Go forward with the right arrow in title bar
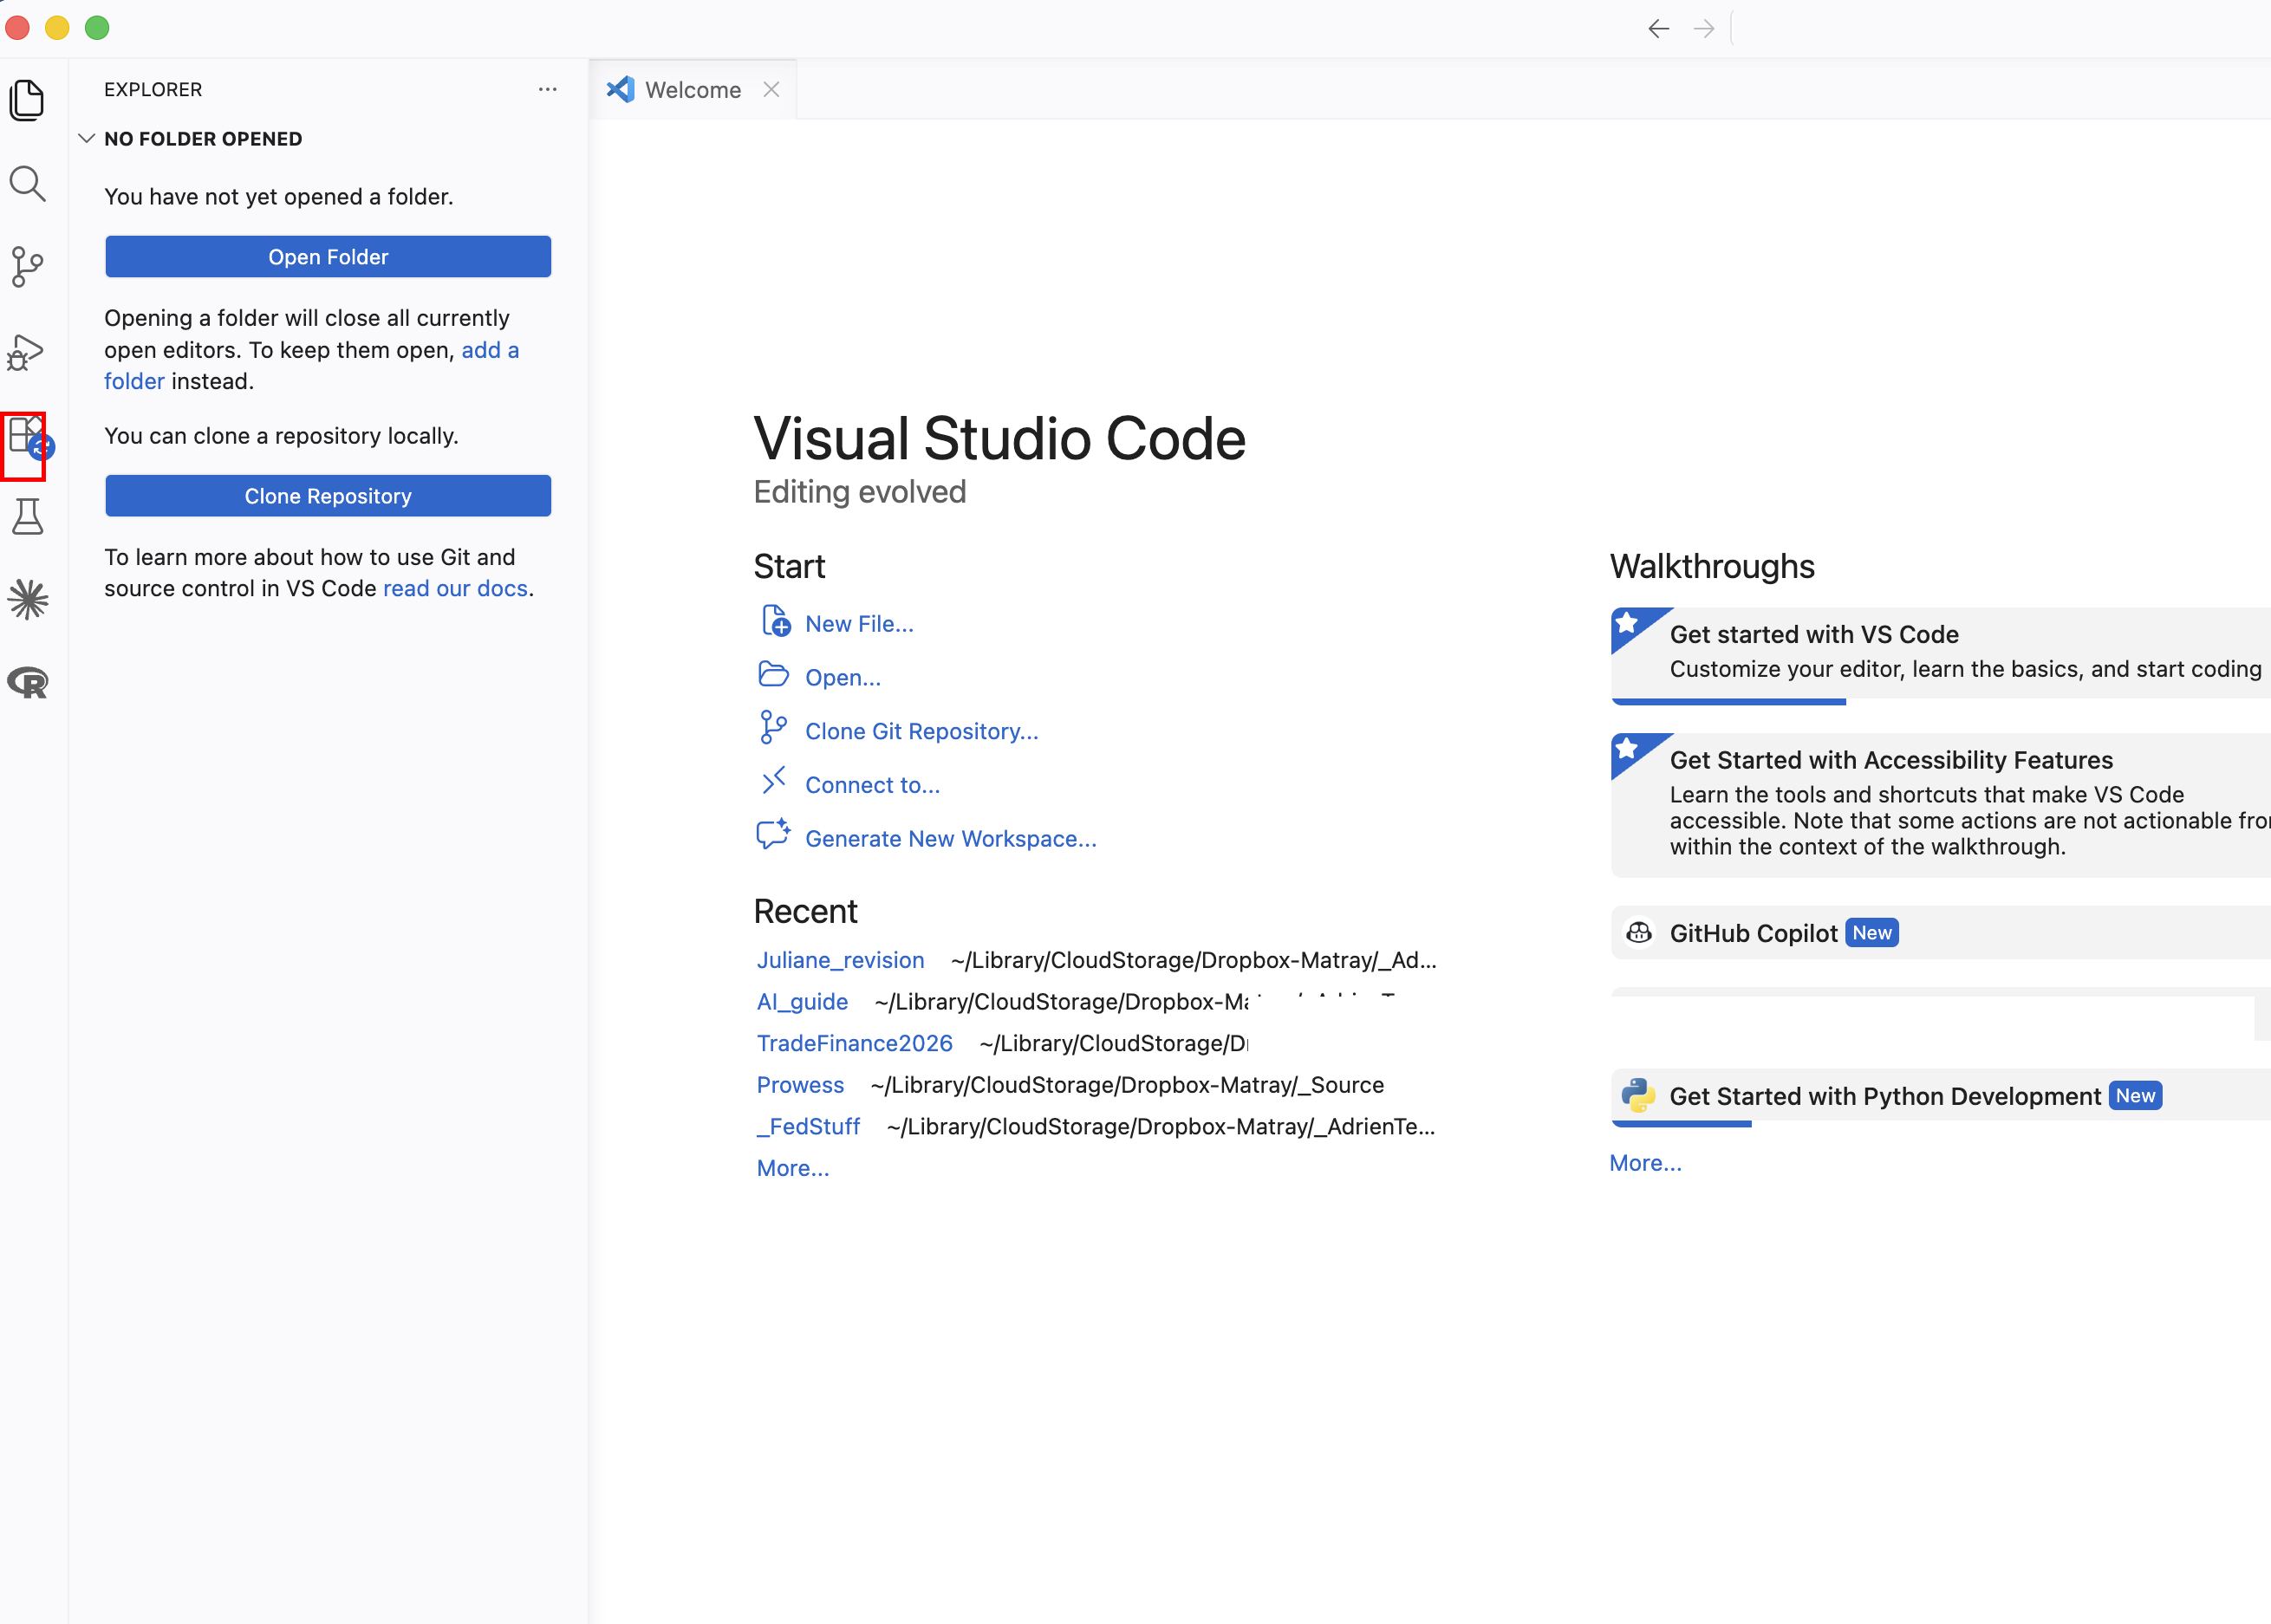Image resolution: width=2271 pixels, height=1624 pixels. [1704, 29]
